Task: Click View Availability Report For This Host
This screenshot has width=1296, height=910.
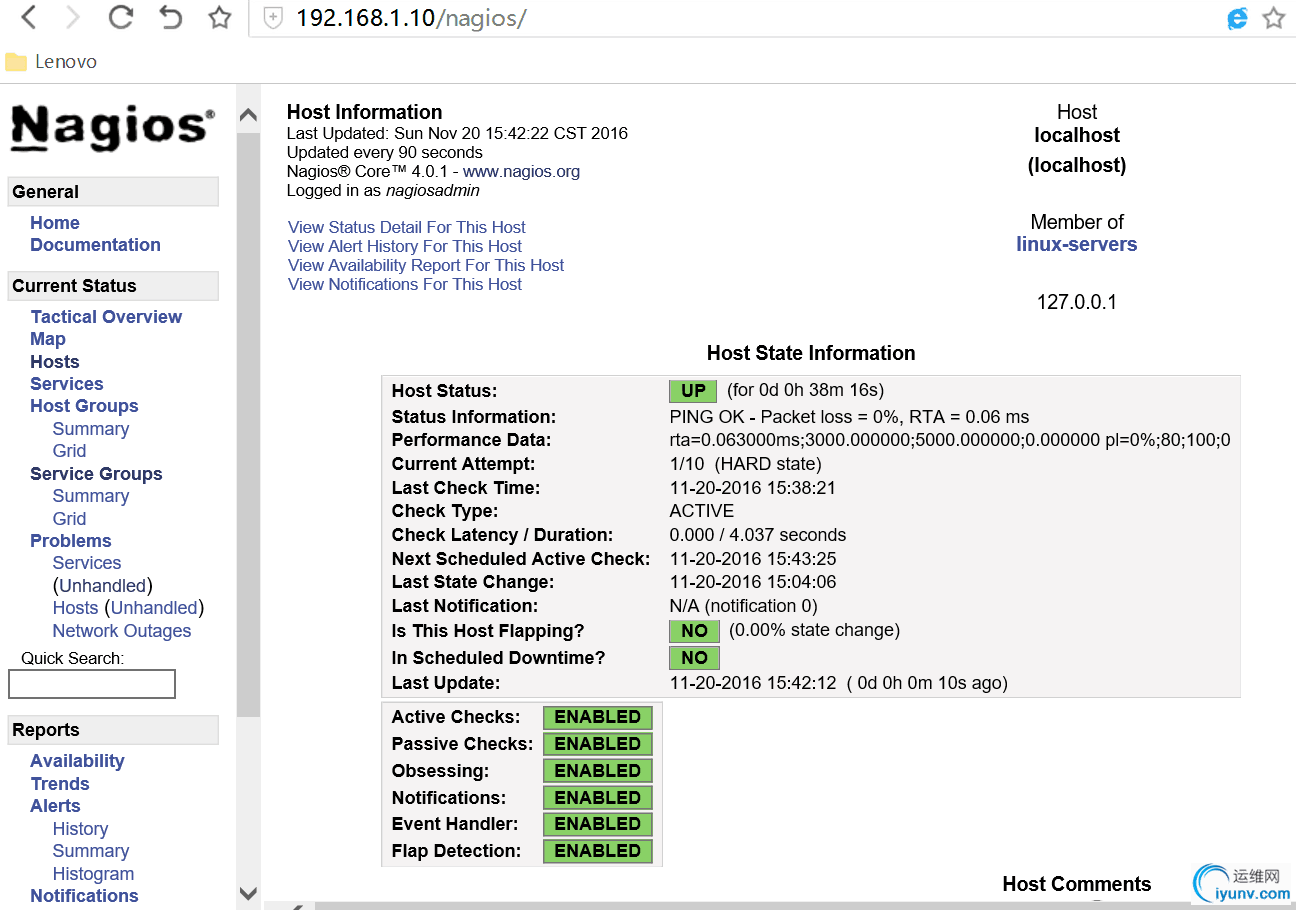Action: point(426,265)
